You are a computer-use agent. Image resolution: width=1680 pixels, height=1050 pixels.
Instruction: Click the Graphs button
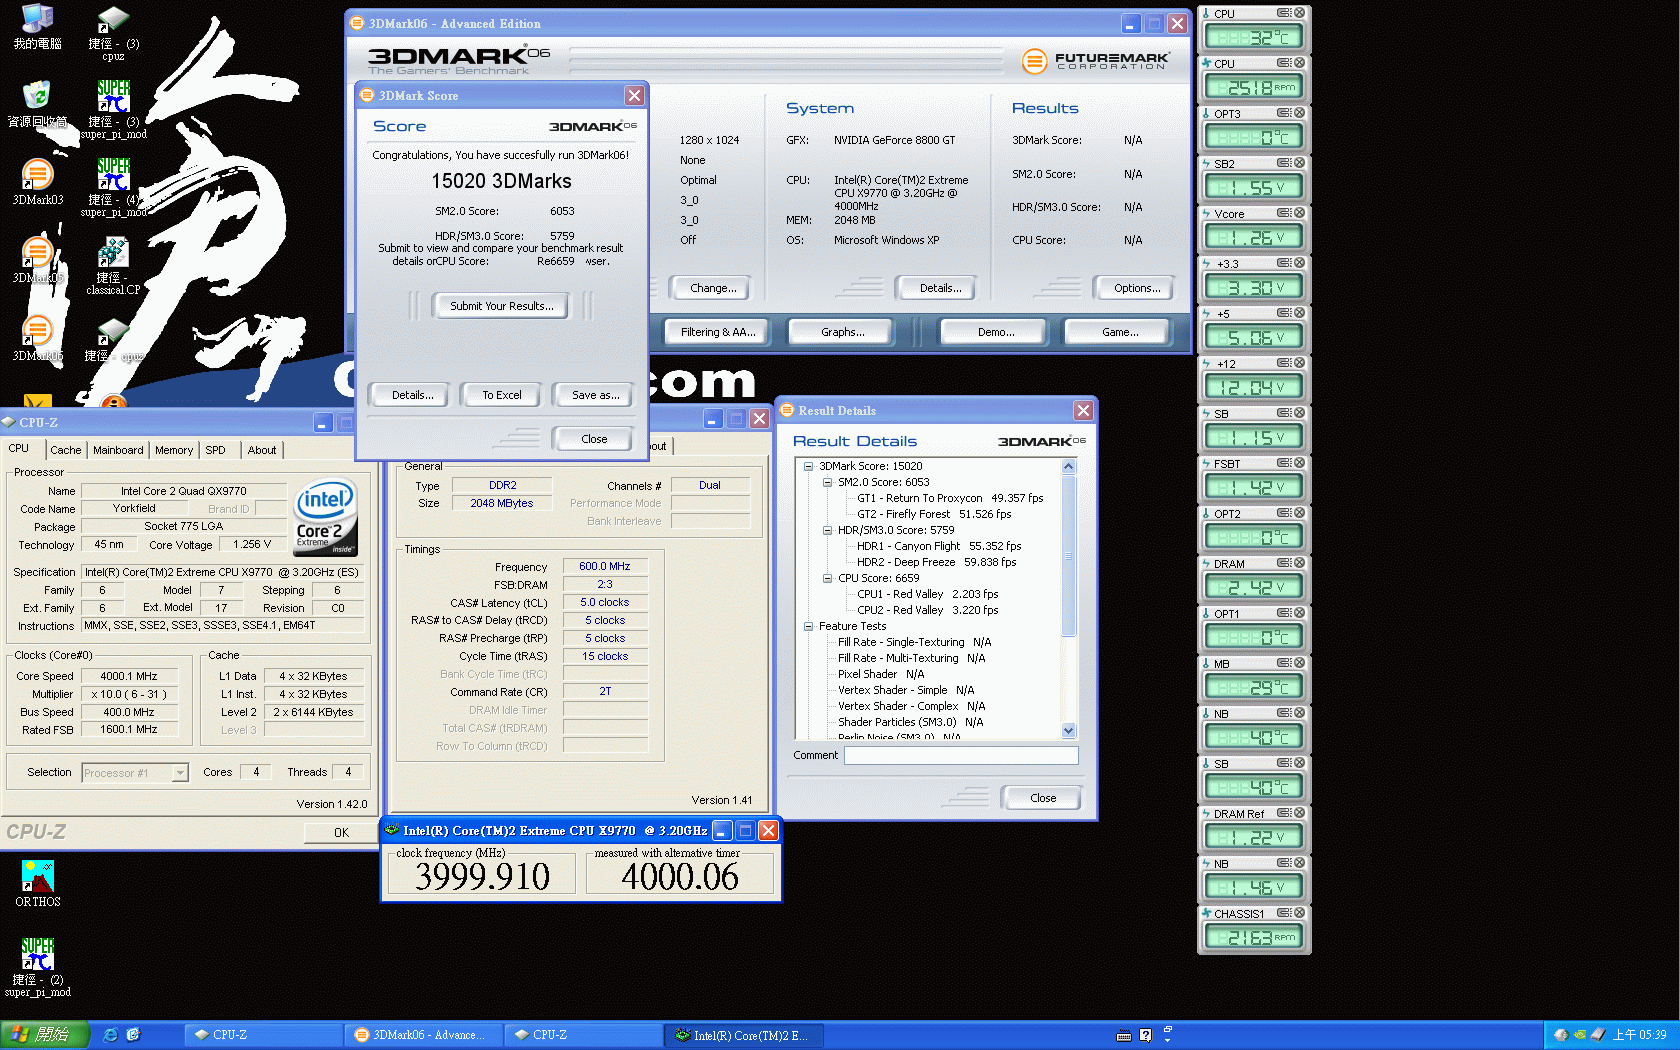coord(843,332)
